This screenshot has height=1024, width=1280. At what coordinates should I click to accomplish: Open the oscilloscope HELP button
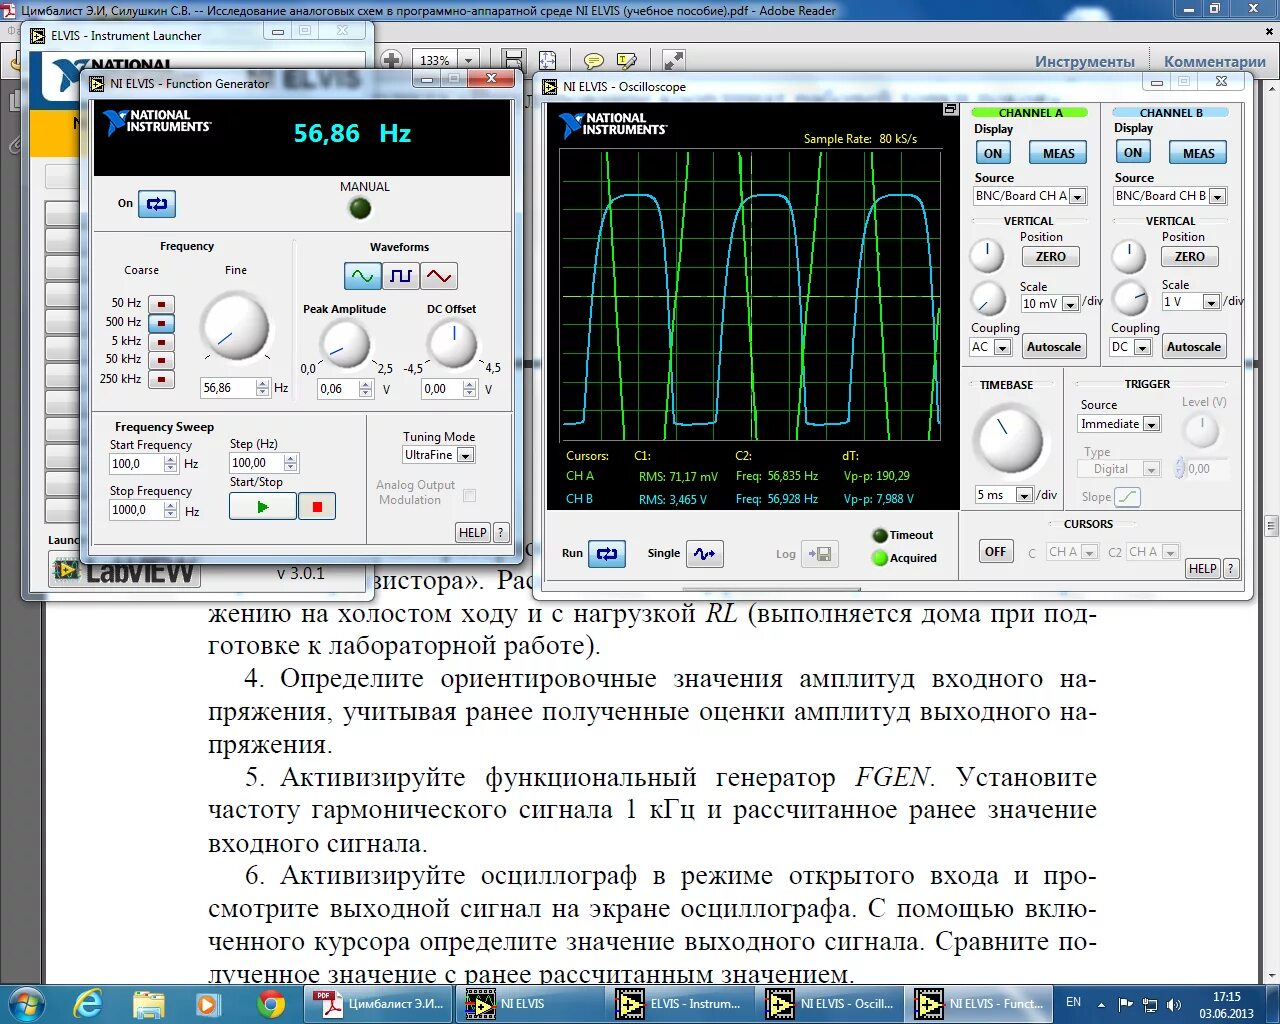tap(1202, 568)
